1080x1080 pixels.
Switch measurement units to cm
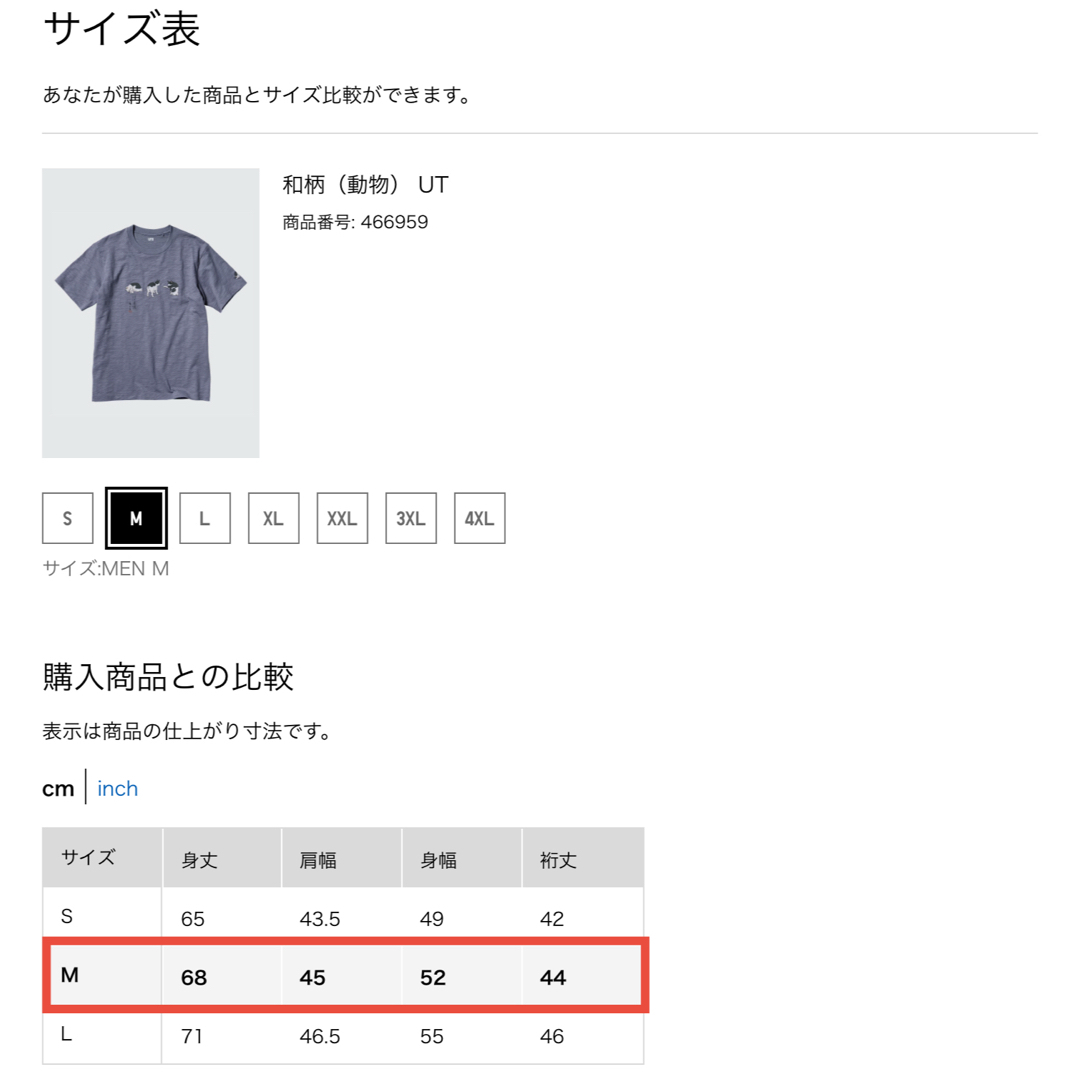(58, 789)
